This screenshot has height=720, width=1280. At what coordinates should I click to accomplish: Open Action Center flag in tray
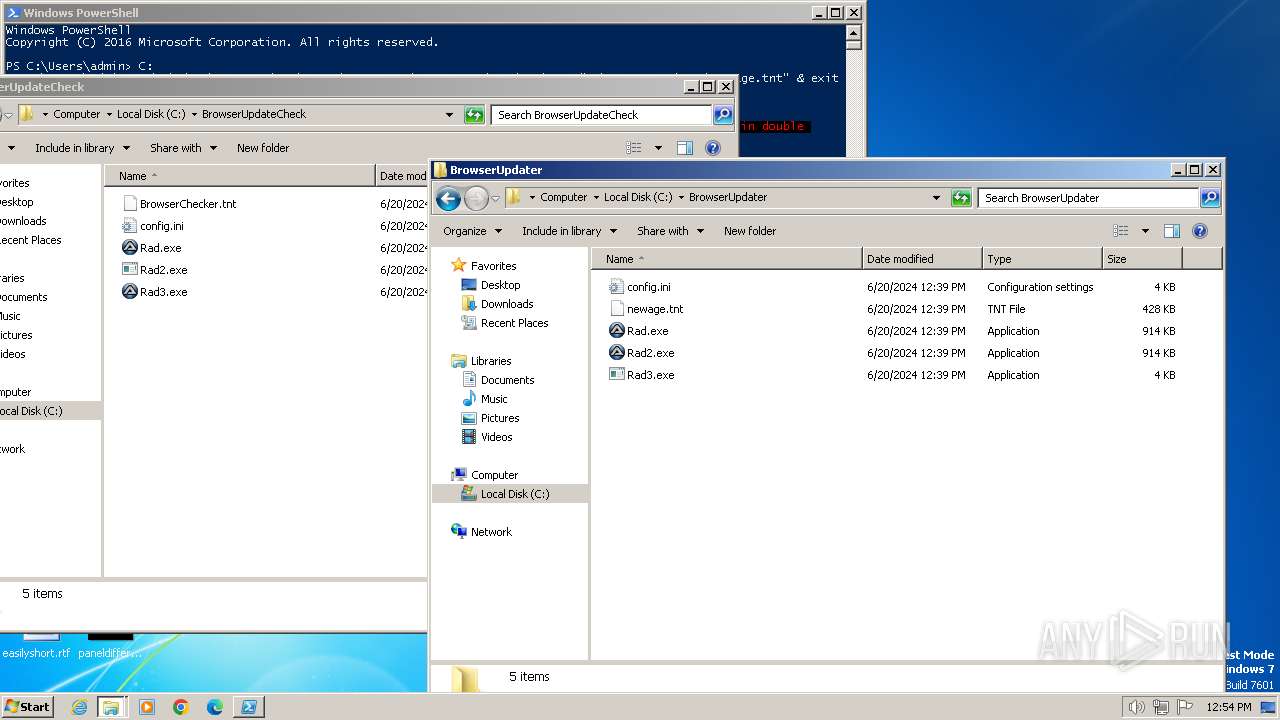[x=1185, y=707]
